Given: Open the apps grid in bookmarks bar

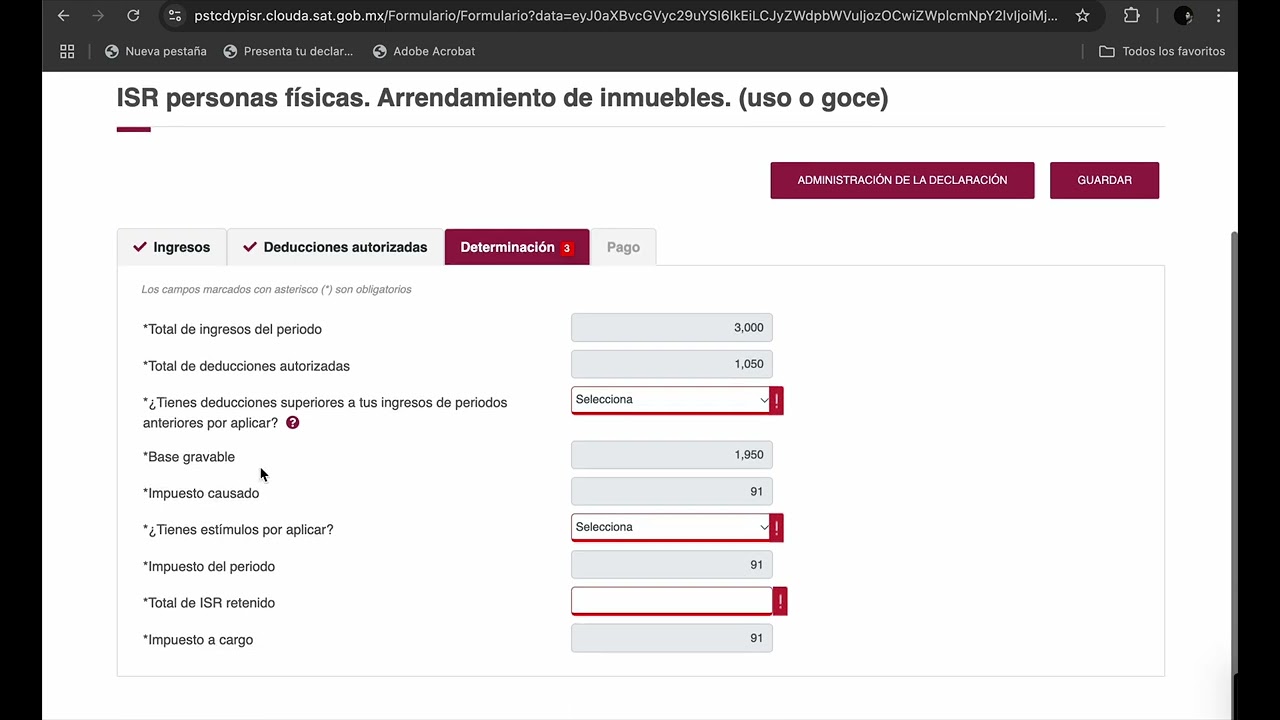Looking at the screenshot, I should 67,51.
